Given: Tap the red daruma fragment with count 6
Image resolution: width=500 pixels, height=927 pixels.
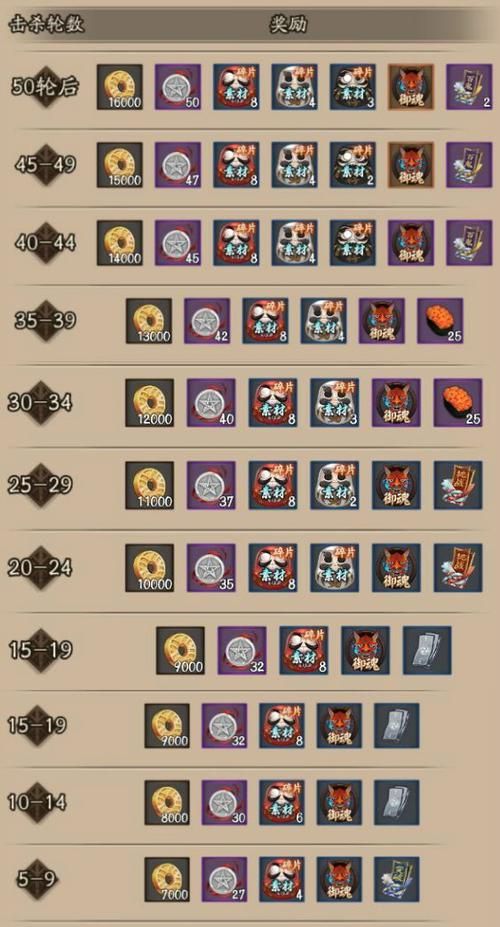Looking at the screenshot, I should (282, 802).
